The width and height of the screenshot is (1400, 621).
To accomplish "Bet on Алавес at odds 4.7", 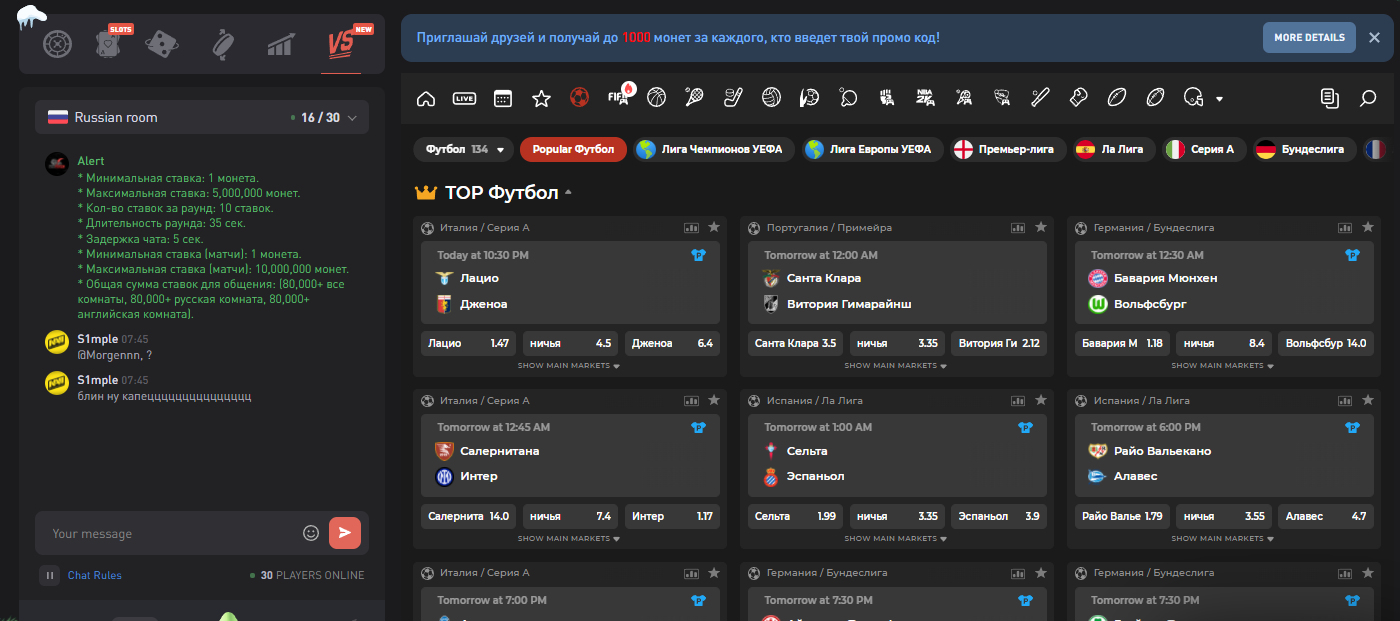I will [1325, 516].
